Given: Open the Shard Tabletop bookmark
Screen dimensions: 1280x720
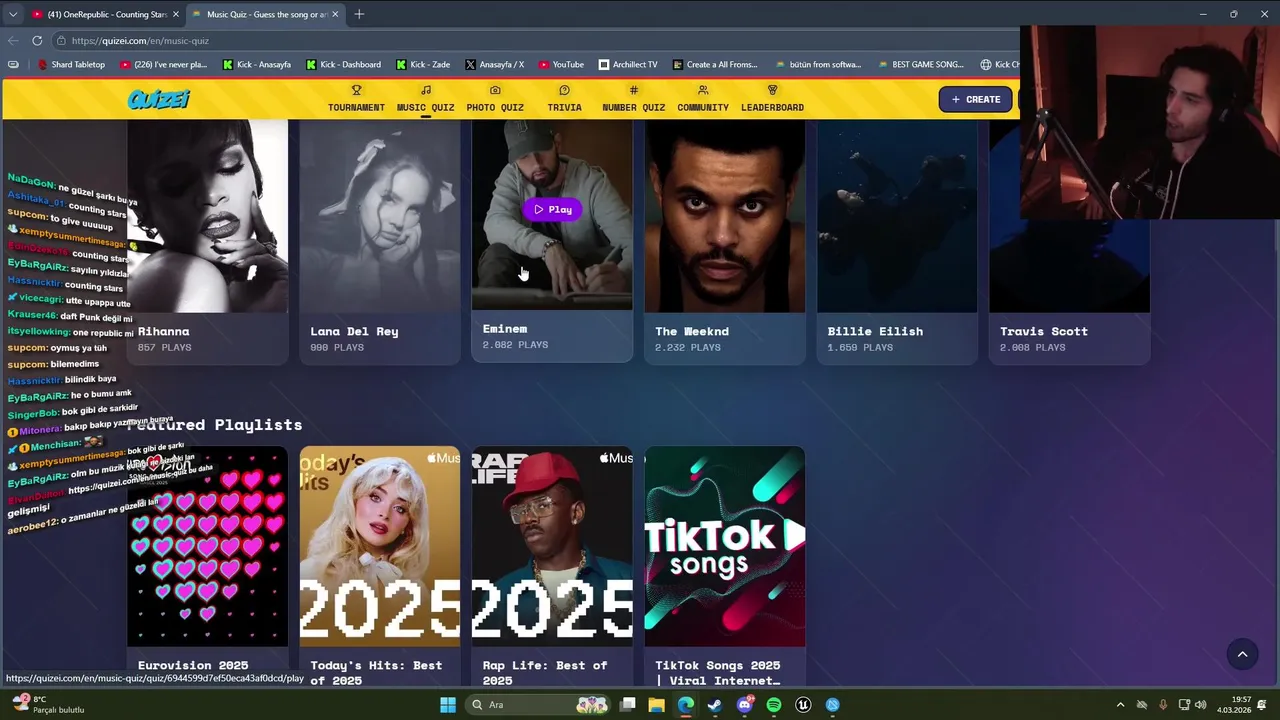Looking at the screenshot, I should click(x=71, y=65).
